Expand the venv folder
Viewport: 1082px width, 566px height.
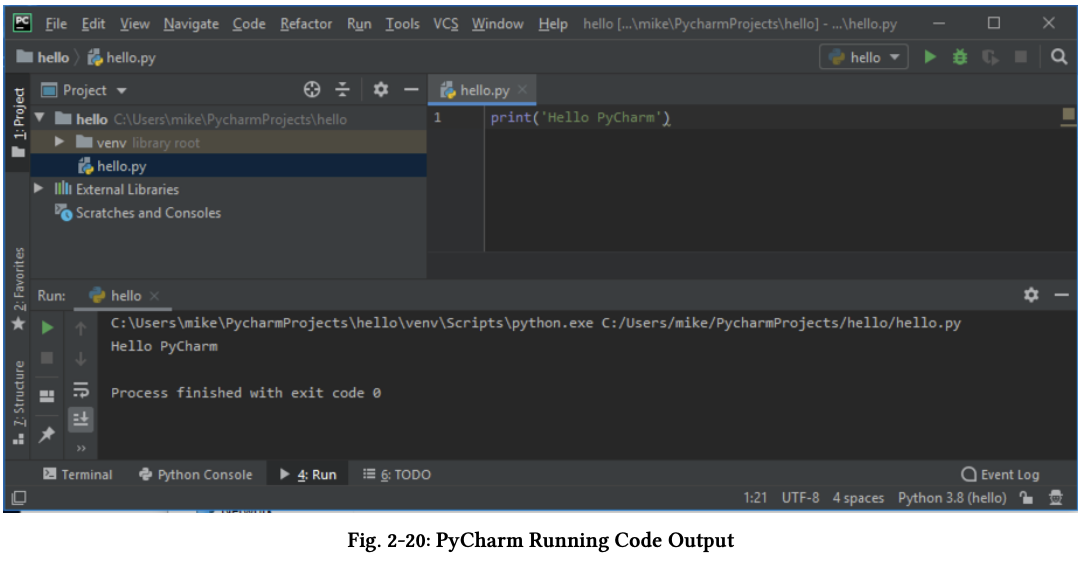point(59,142)
